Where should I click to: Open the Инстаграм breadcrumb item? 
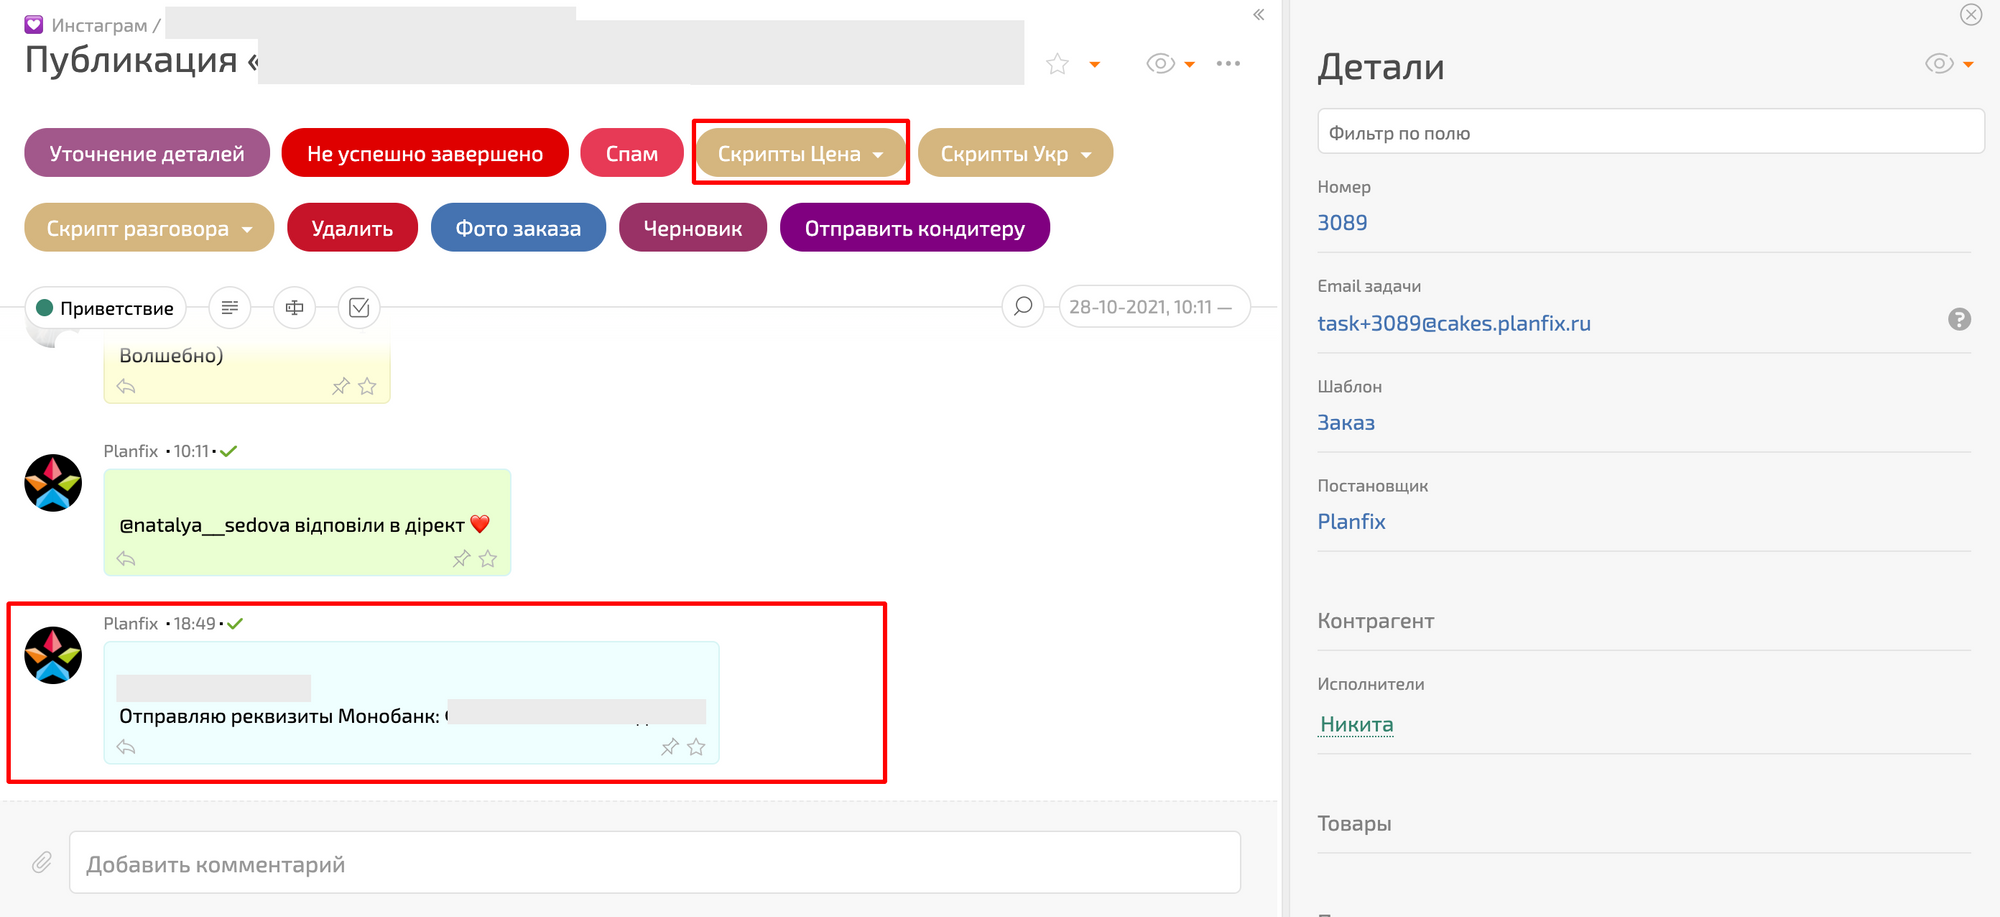click(98, 25)
